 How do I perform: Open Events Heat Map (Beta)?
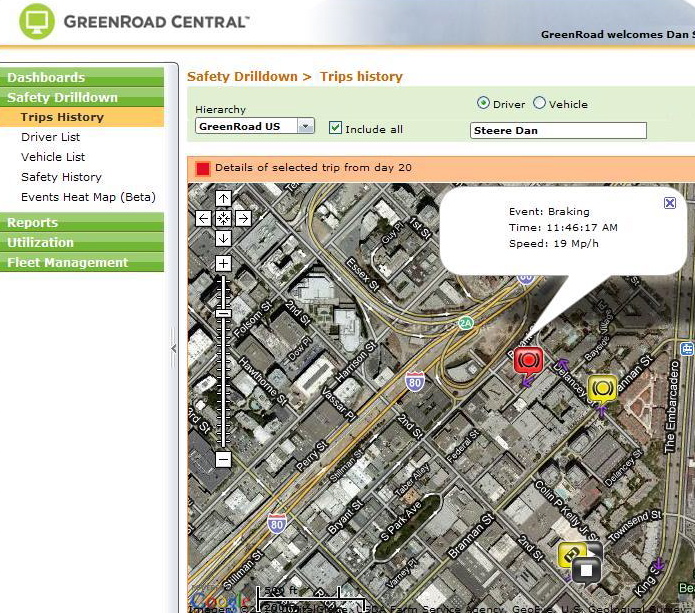88,197
